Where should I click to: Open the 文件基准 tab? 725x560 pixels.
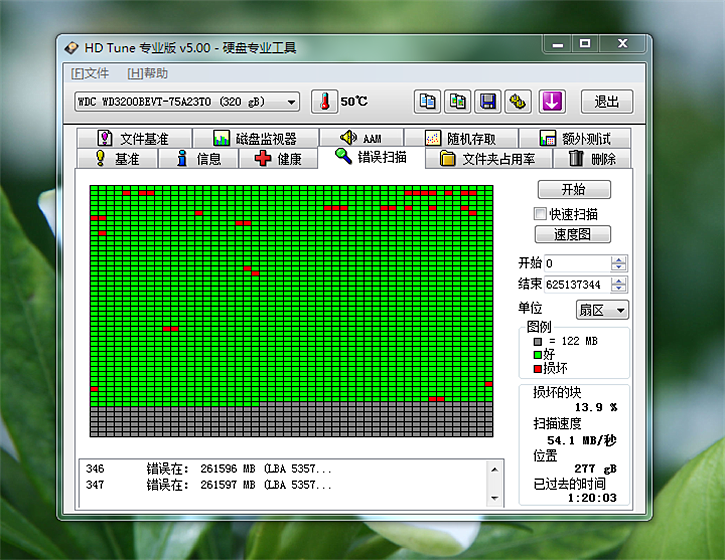(134, 138)
